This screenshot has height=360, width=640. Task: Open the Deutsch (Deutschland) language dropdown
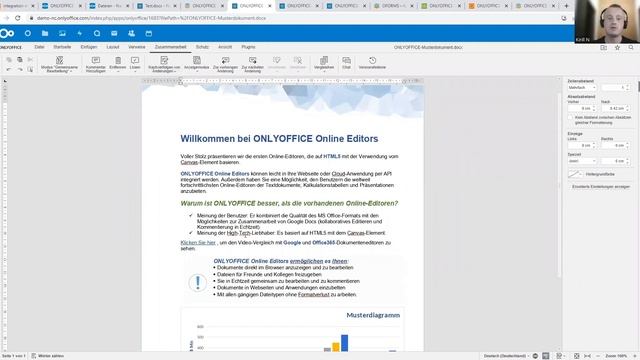coord(507,356)
